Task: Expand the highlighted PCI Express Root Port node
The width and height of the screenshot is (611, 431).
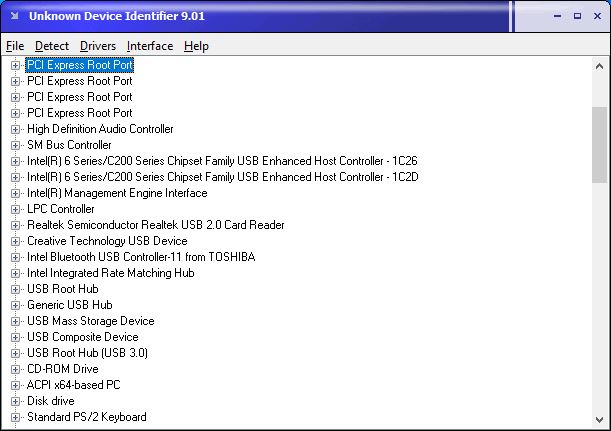Action: (x=15, y=65)
